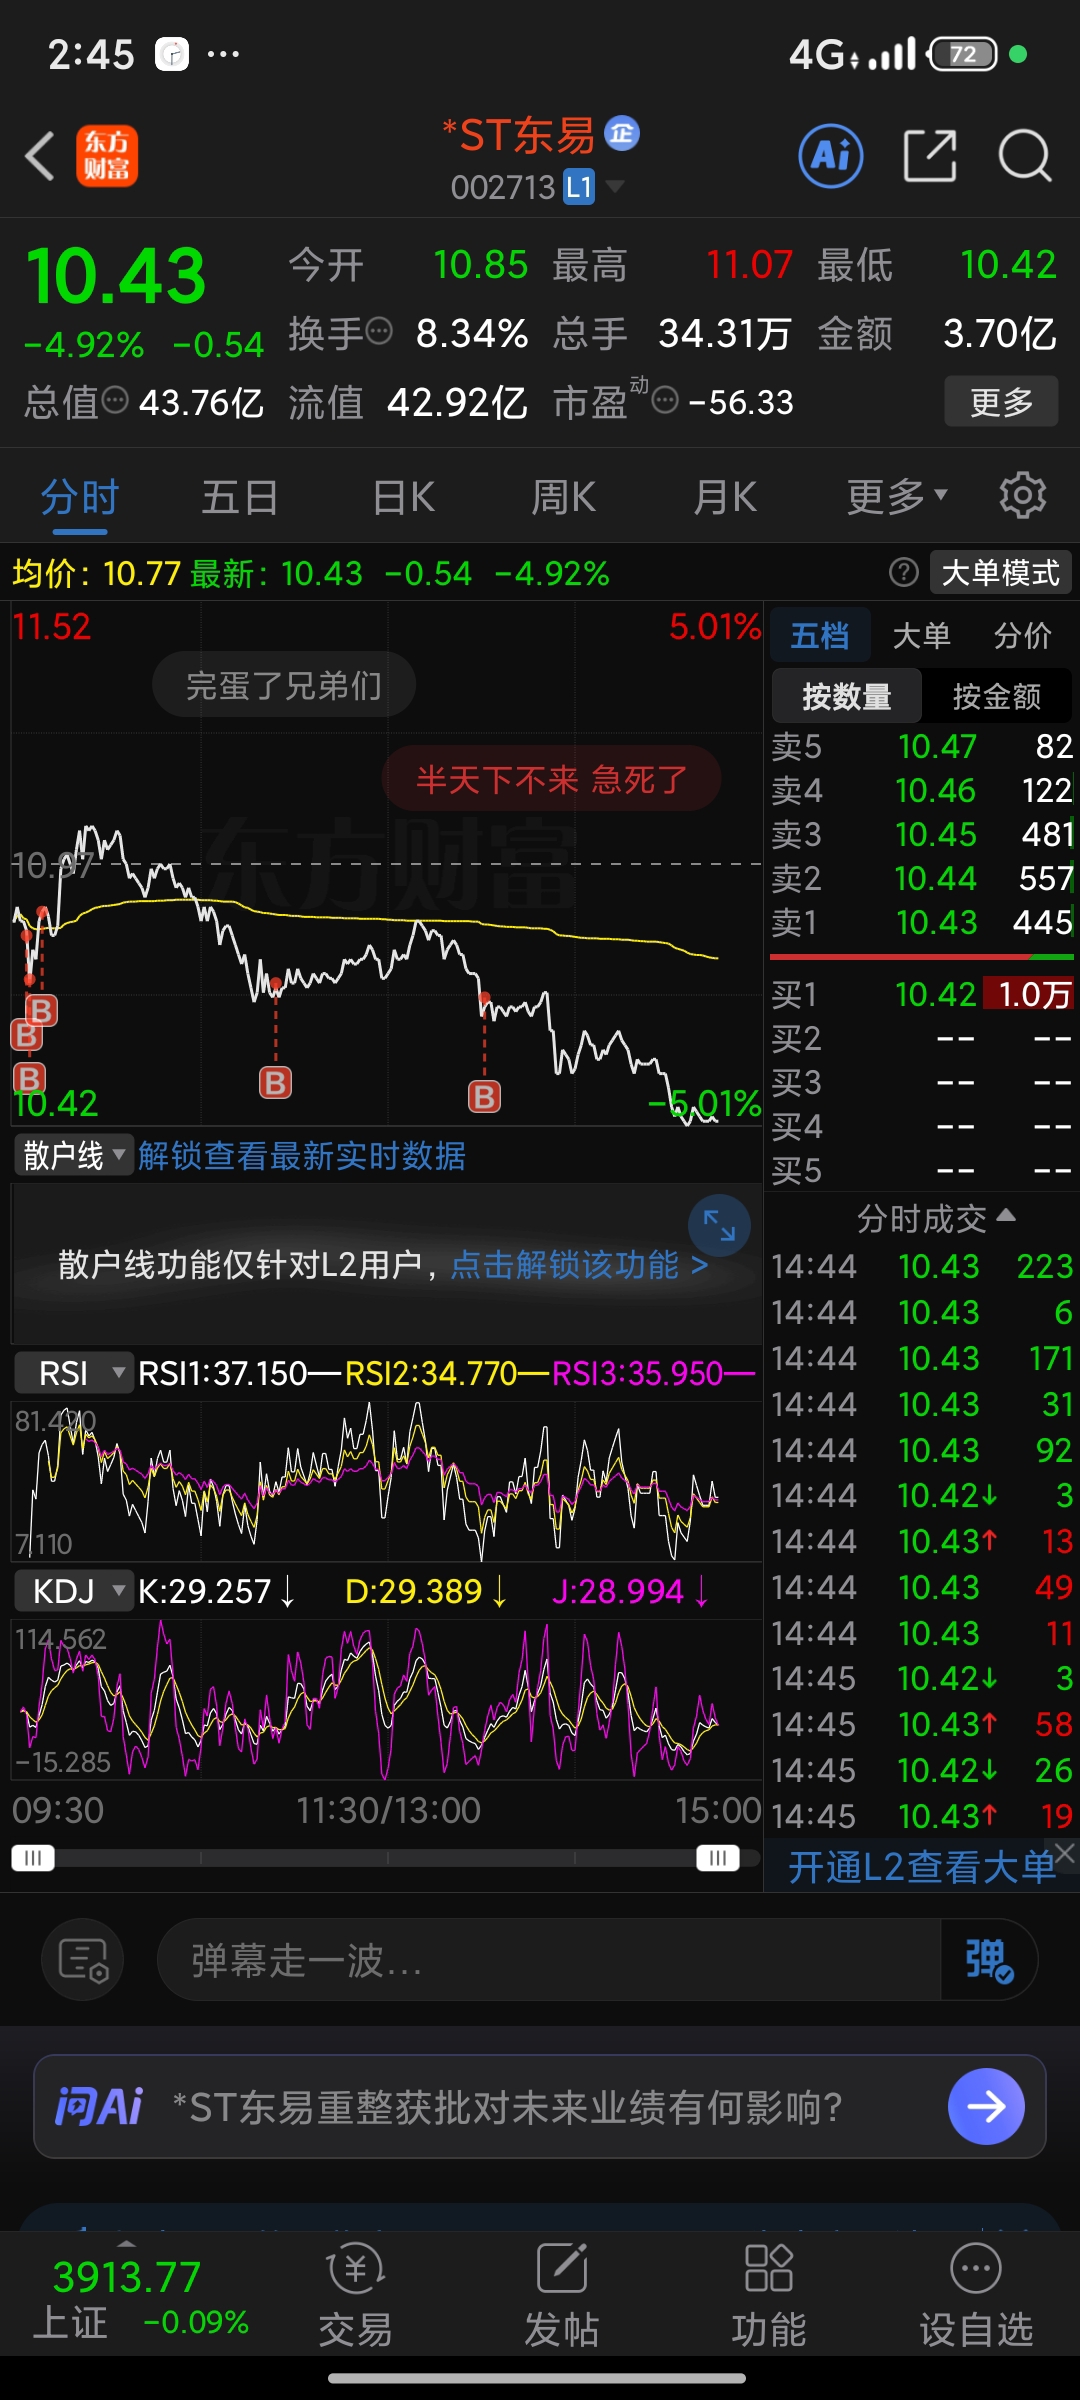Tap 买1 10.42 order row

[x=922, y=994]
